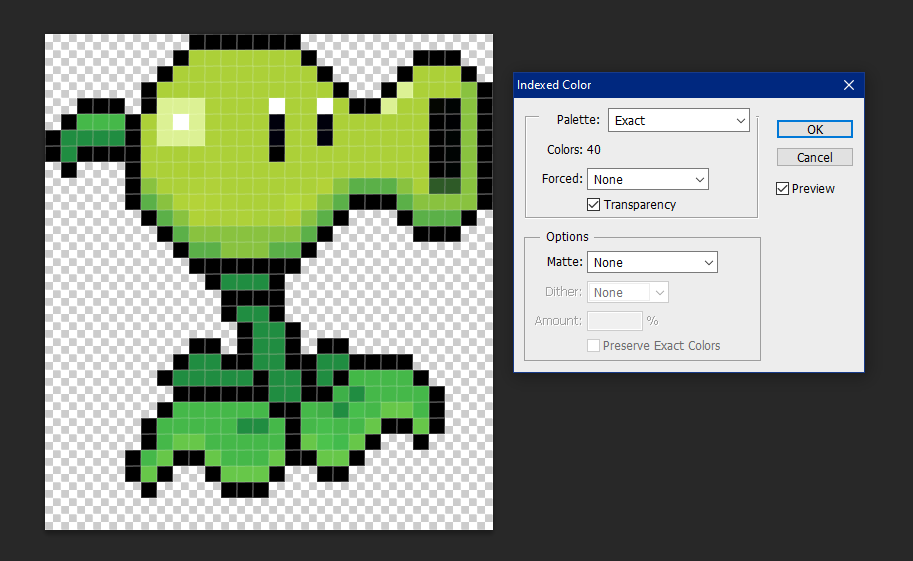Open the Forced dropdown set to None
The width and height of the screenshot is (913, 561).
[x=647, y=179]
